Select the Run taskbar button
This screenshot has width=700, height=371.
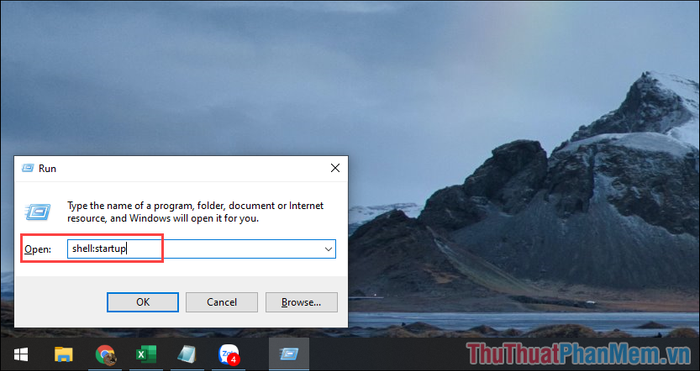pos(289,354)
